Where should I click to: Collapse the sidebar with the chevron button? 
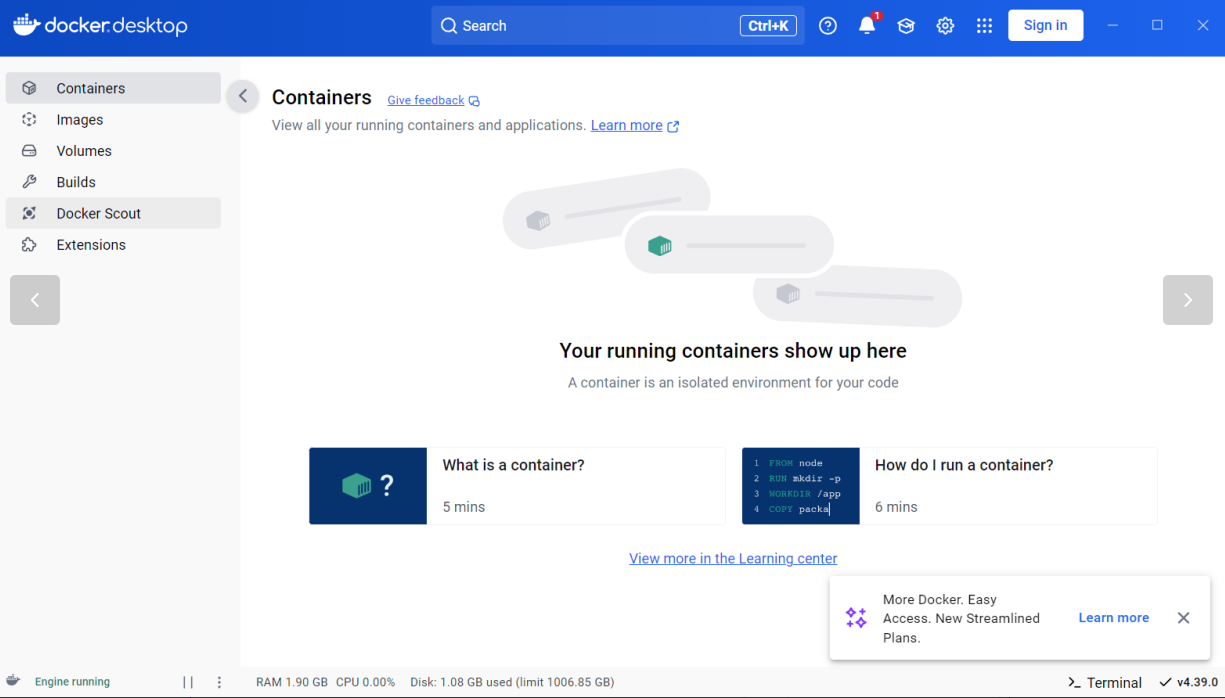coord(242,97)
